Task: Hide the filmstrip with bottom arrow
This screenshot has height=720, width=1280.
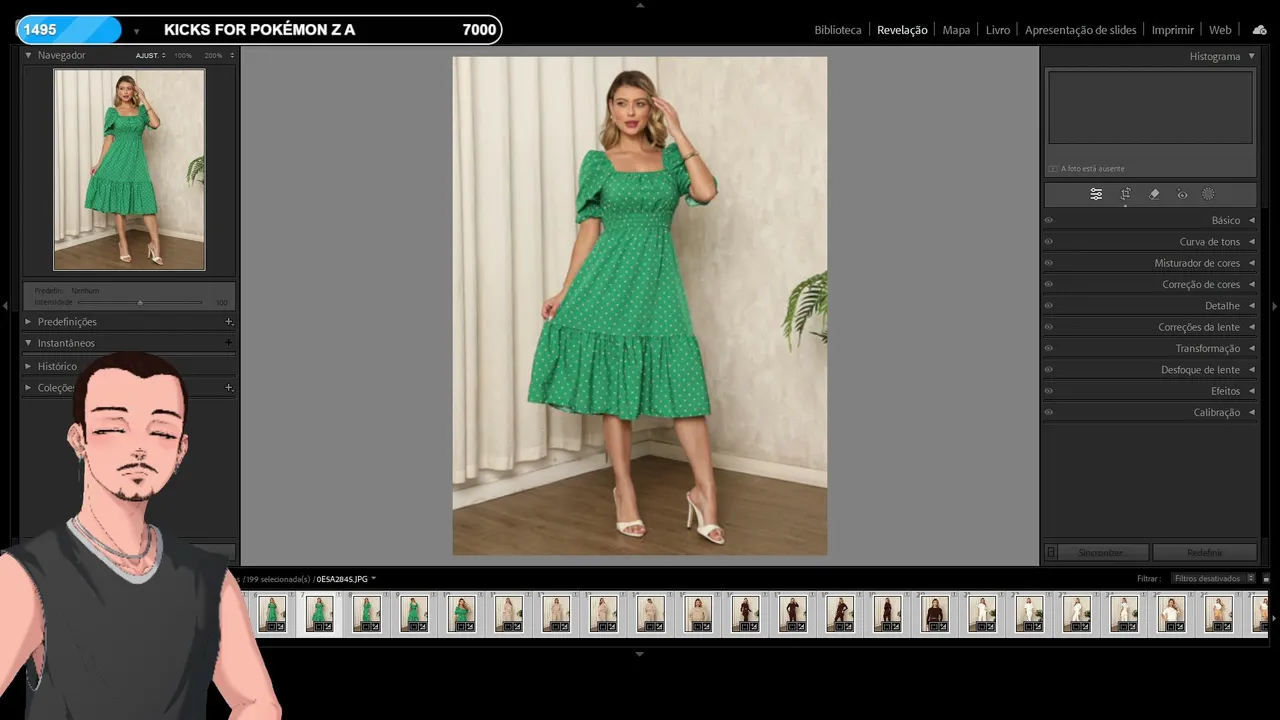Action: (x=640, y=654)
